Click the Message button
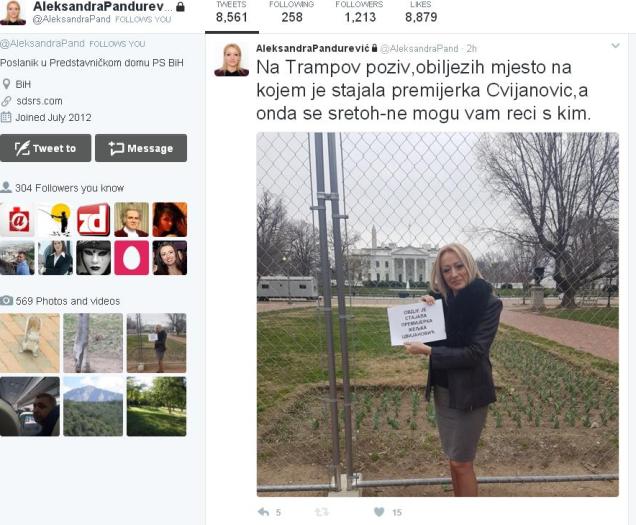Screen dimensions: 636x525 141,148
